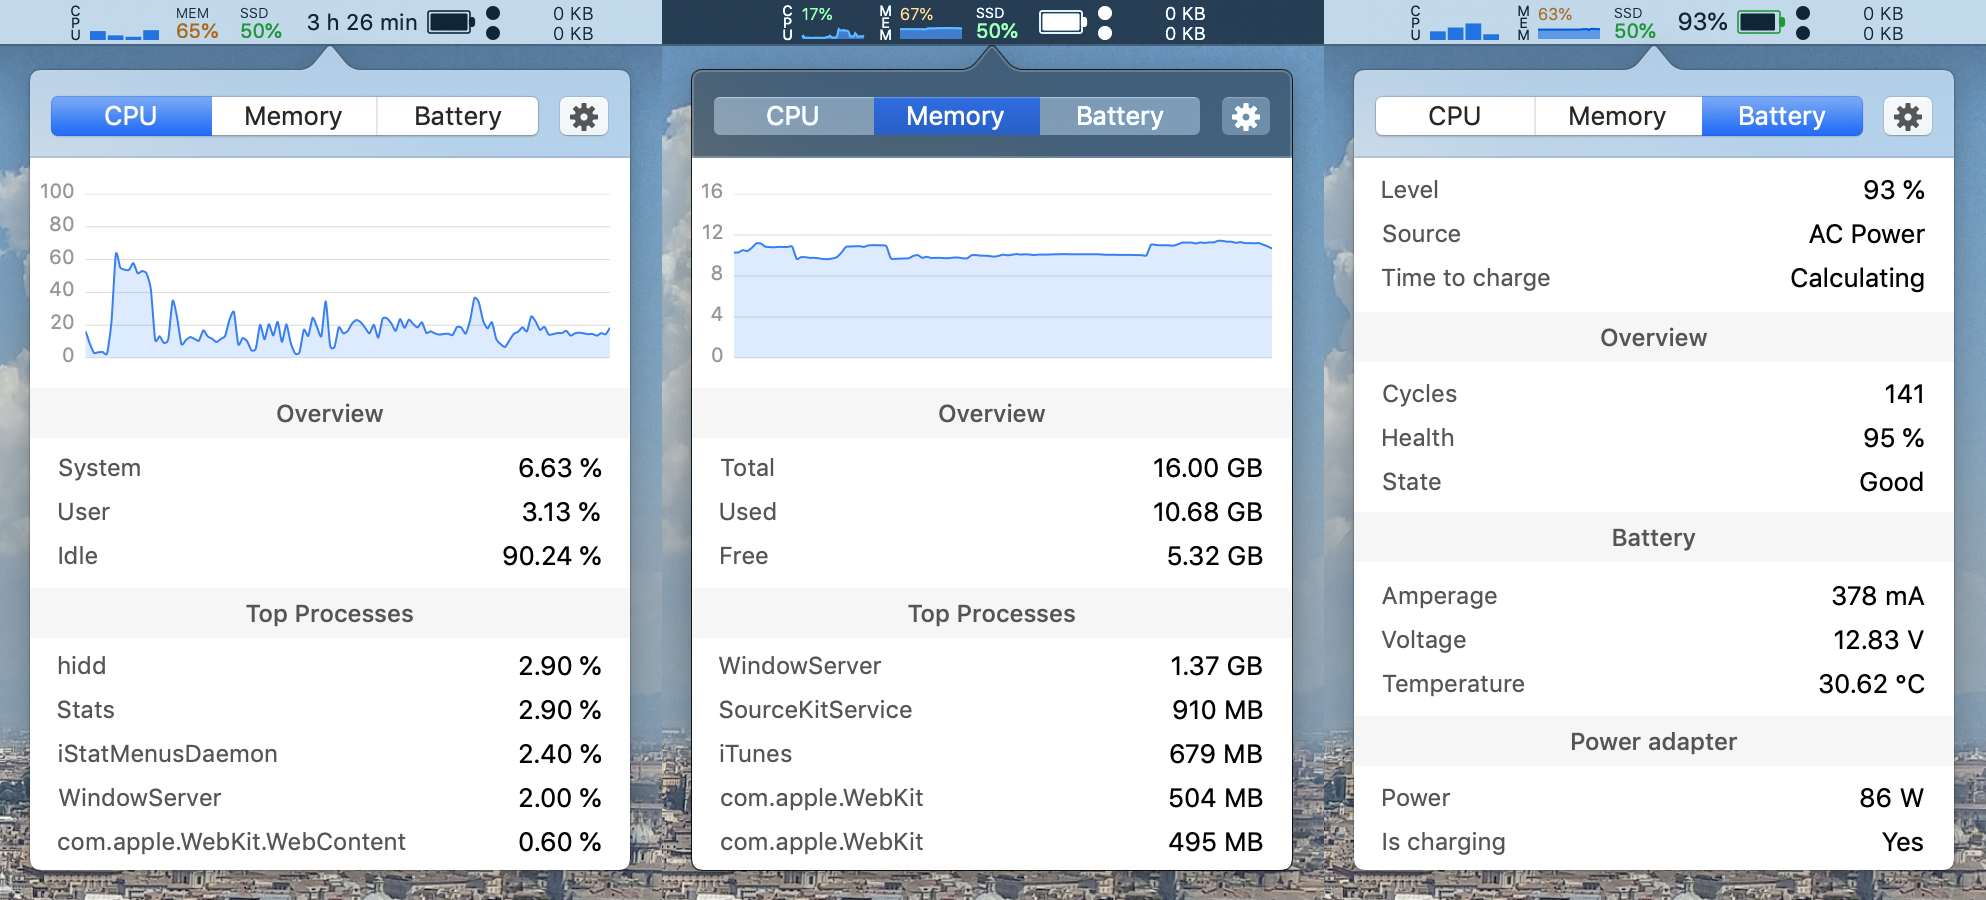1986x900 pixels.
Task: Select Memory tab in the Battery level popup
Action: click(x=1616, y=117)
